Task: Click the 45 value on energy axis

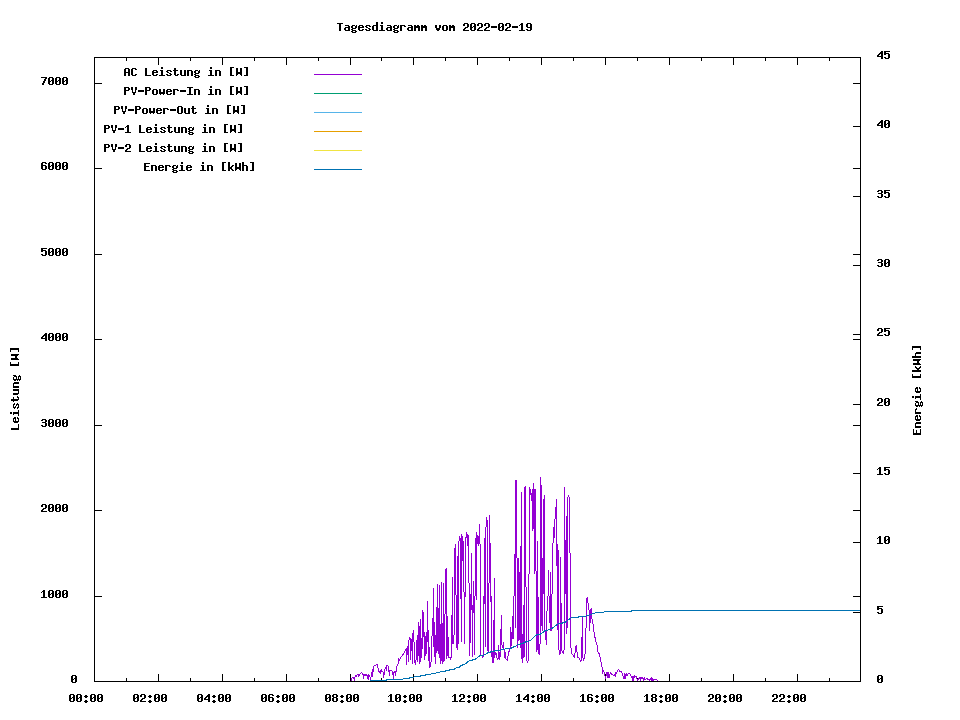Action: [x=883, y=55]
